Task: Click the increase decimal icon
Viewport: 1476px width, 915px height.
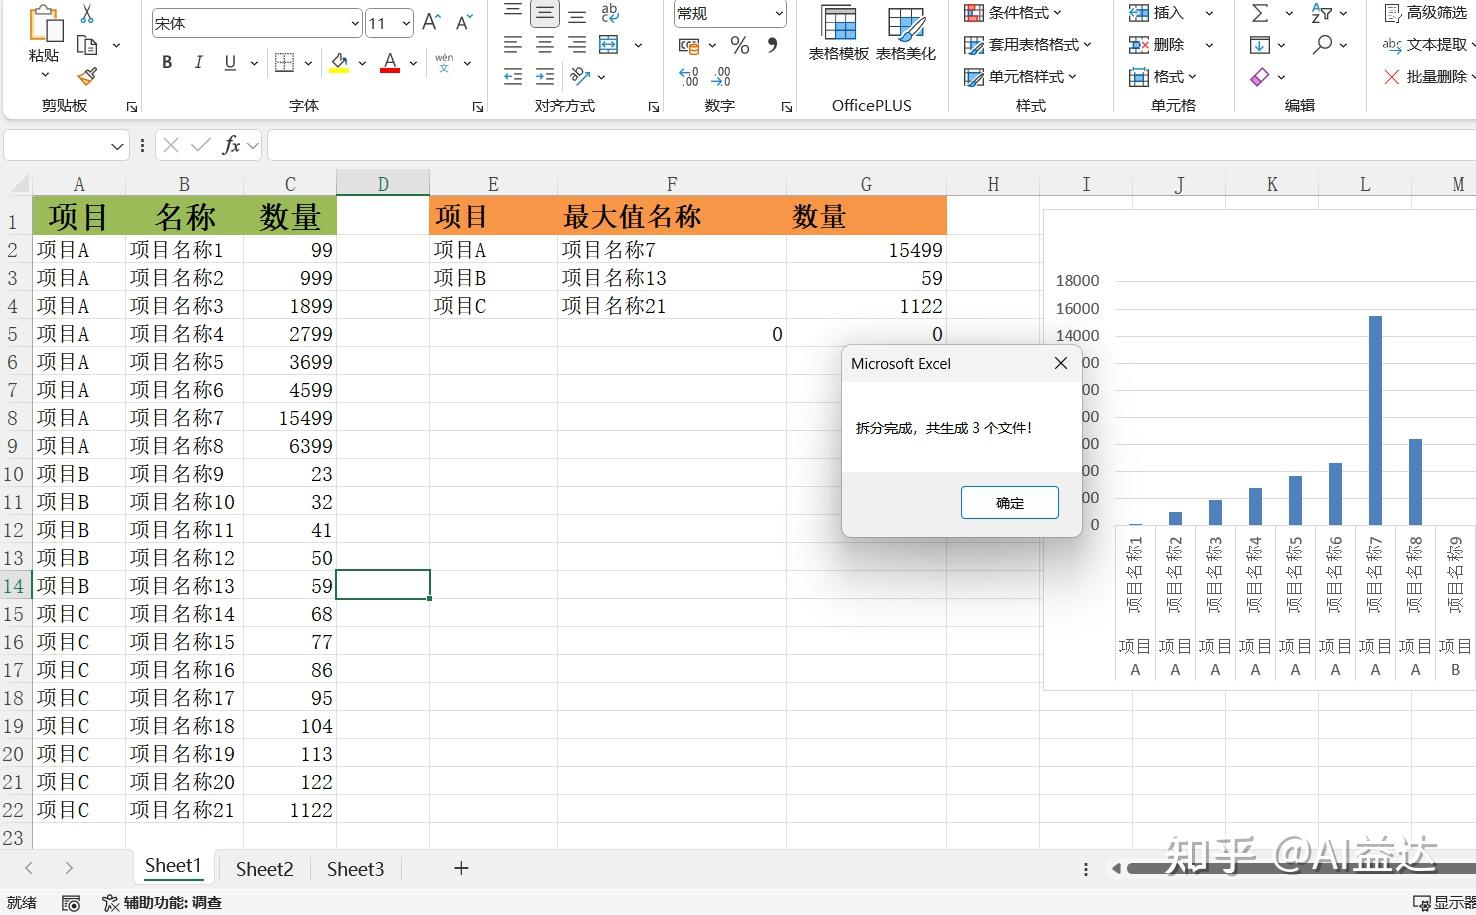Action: [688, 76]
